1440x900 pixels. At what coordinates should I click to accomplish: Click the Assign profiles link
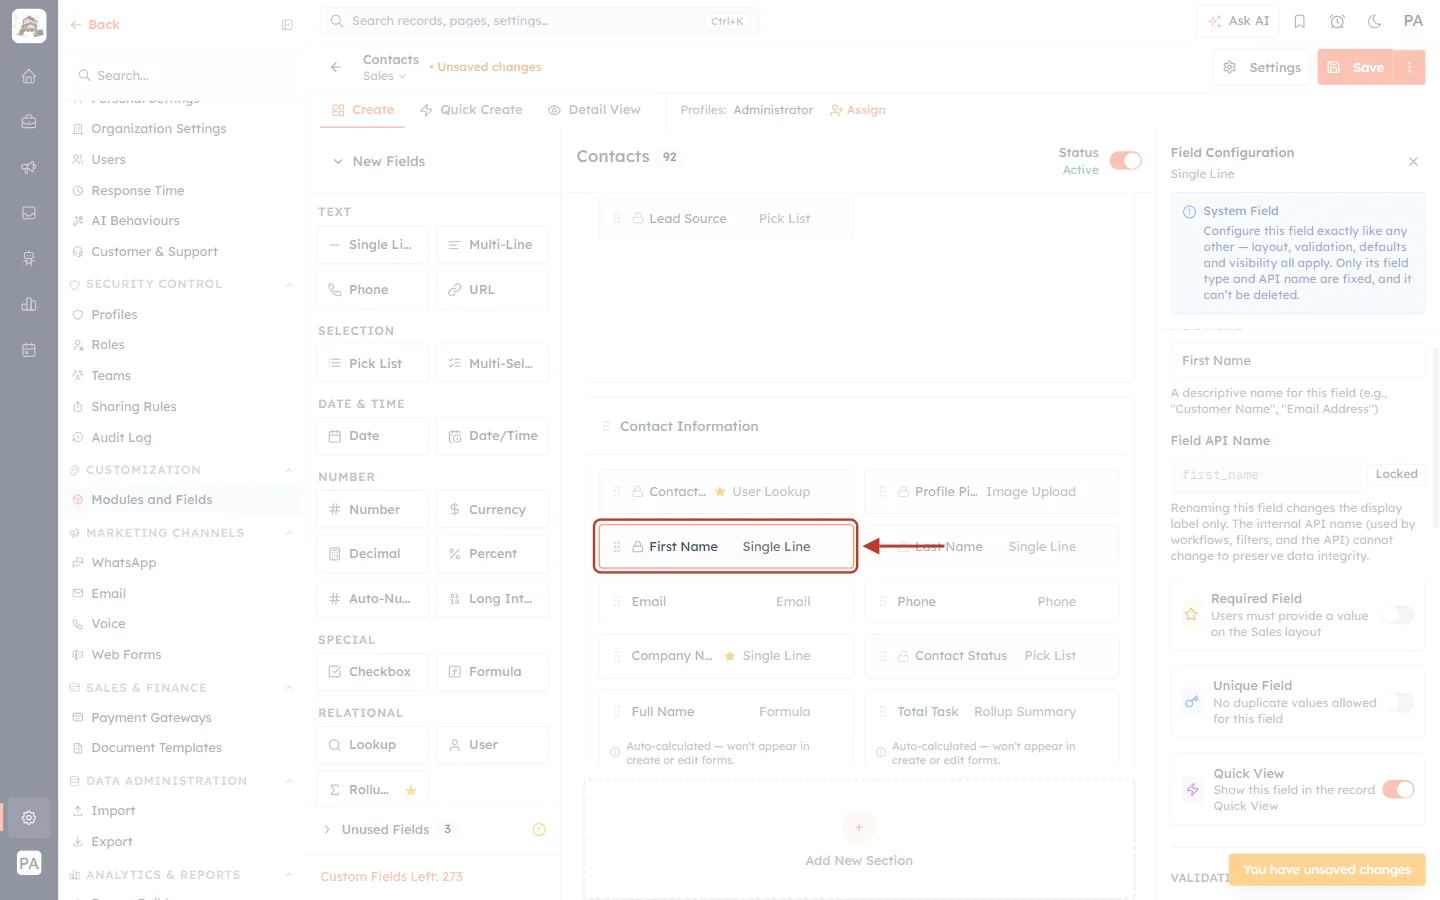pyautogui.click(x=858, y=110)
